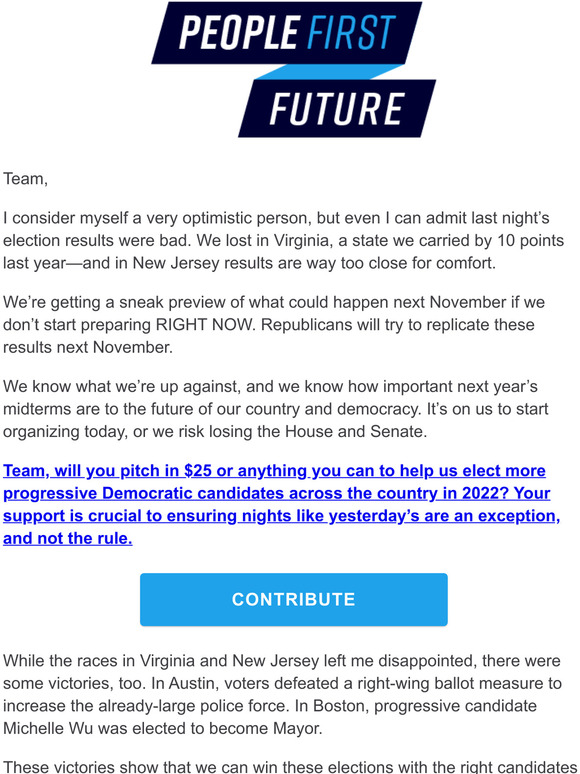This screenshot has height=774, width=580.
Task: Click the paragraph starting 'I consider myself'
Action: point(283,240)
